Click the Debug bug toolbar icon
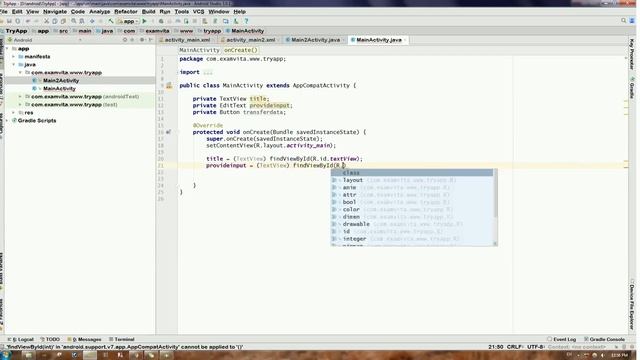This screenshot has height=360, width=640. [x=161, y=21]
